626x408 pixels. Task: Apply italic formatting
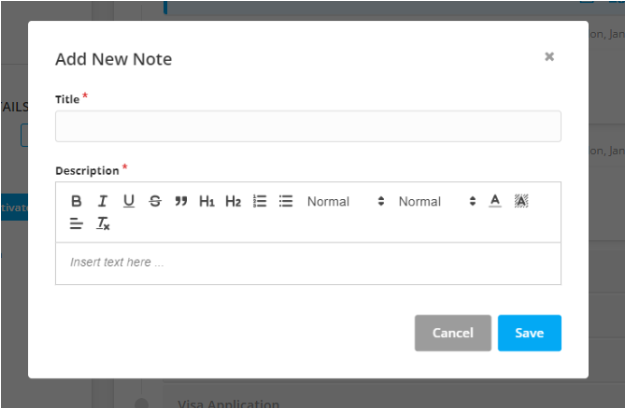[103, 201]
